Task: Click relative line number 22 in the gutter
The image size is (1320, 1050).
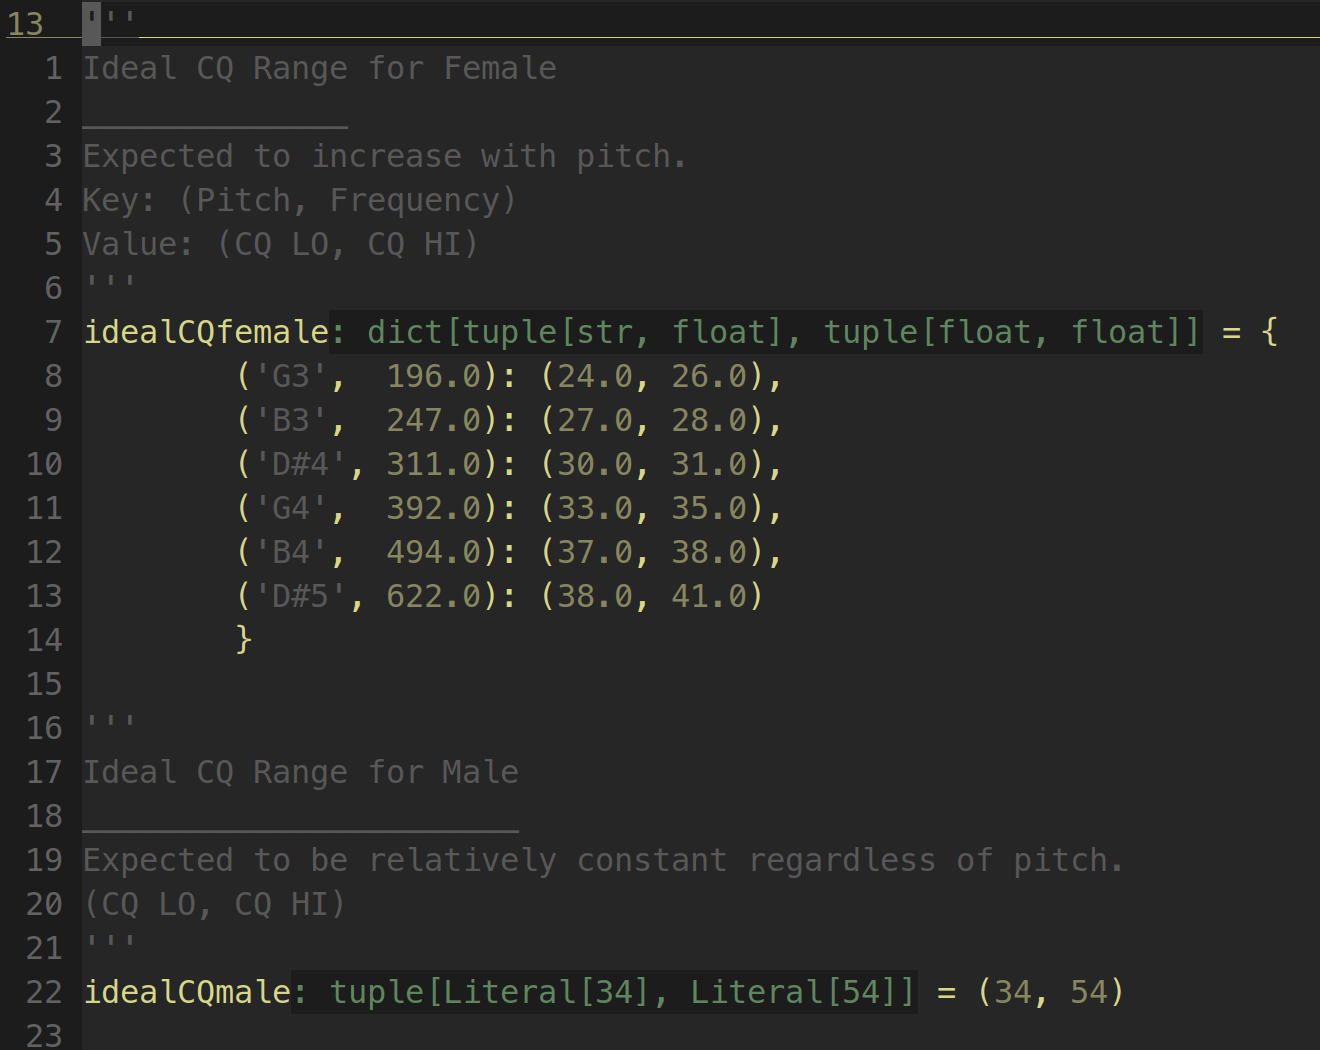Action: (44, 992)
